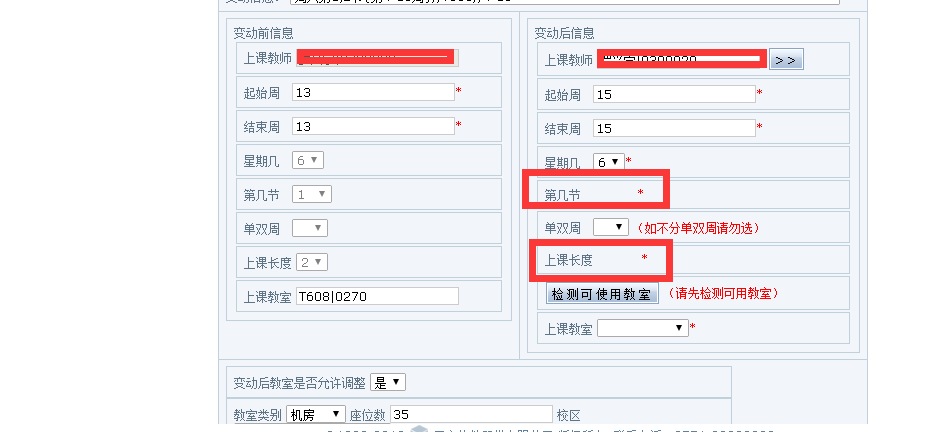This screenshot has height=432, width=950.
Task: Click the 上课教室 field showing T608|0270
Action: [x=376, y=296]
